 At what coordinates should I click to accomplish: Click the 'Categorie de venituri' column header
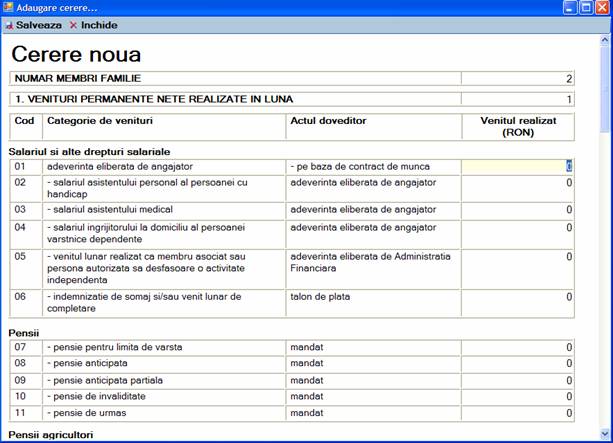pos(100,120)
